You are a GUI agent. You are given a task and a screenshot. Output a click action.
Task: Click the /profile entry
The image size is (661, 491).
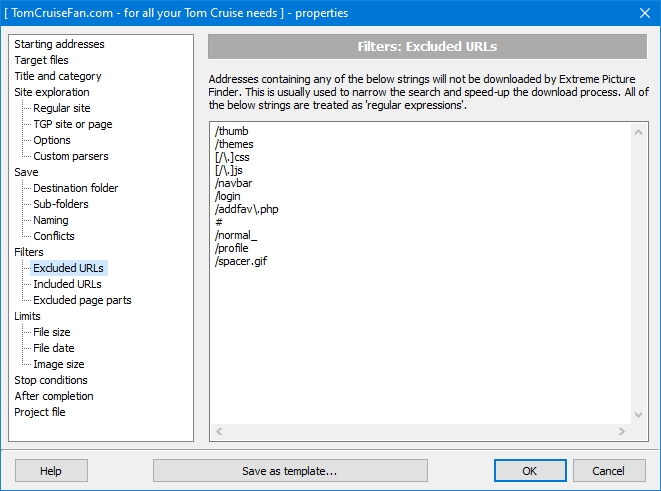[x=231, y=249]
